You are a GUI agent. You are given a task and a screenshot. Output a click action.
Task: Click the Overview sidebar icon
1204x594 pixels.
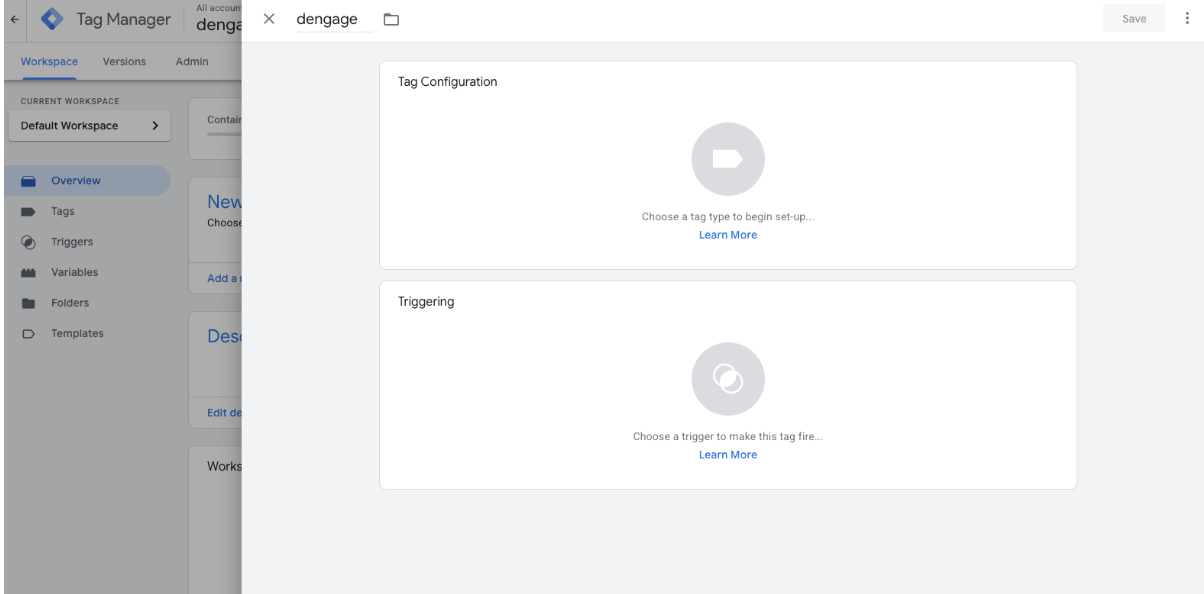point(29,181)
